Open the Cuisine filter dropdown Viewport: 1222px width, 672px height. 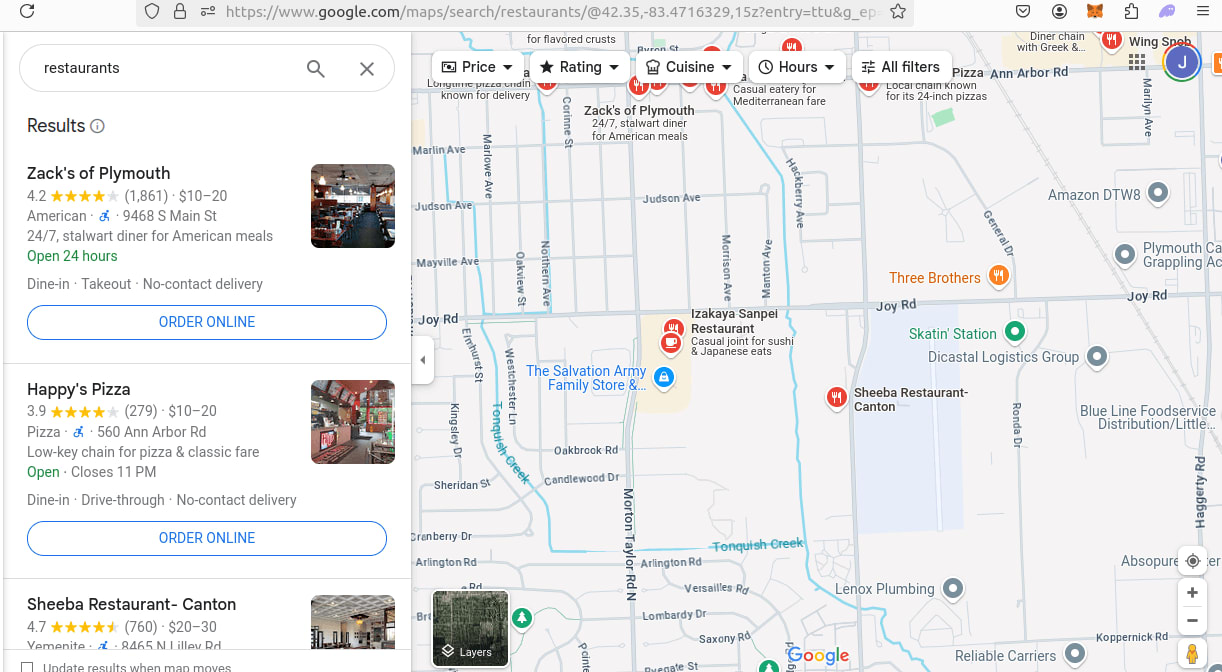click(690, 67)
